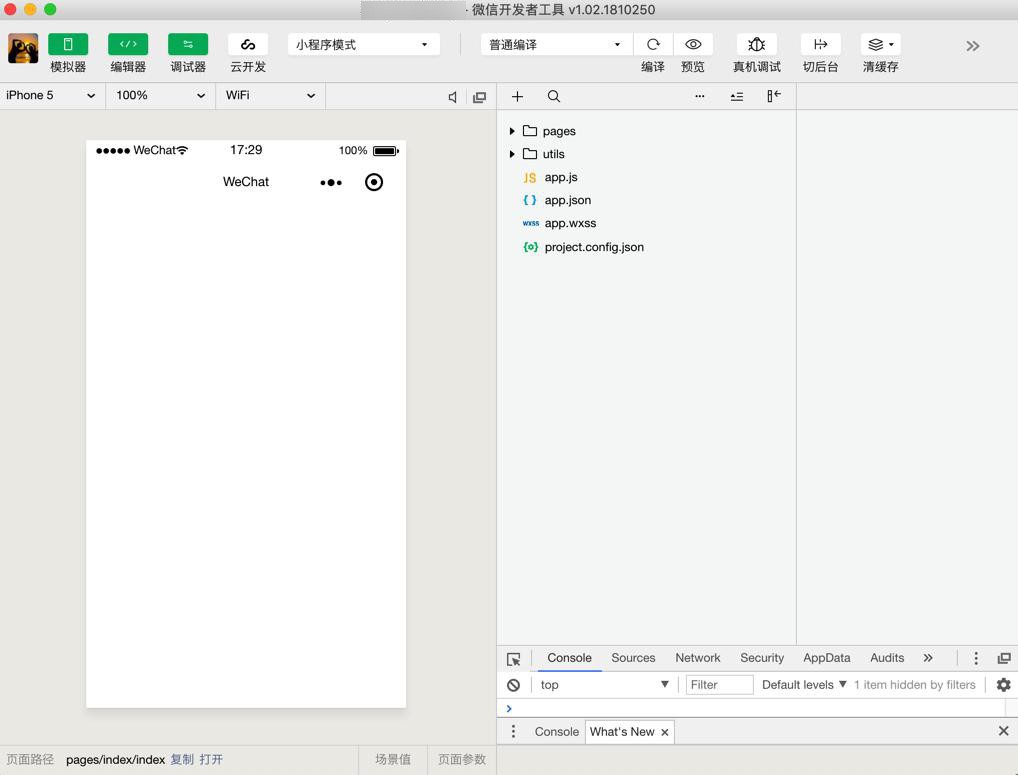The width and height of the screenshot is (1018, 775).
Task: Switch to the Audits tab
Action: click(x=887, y=658)
